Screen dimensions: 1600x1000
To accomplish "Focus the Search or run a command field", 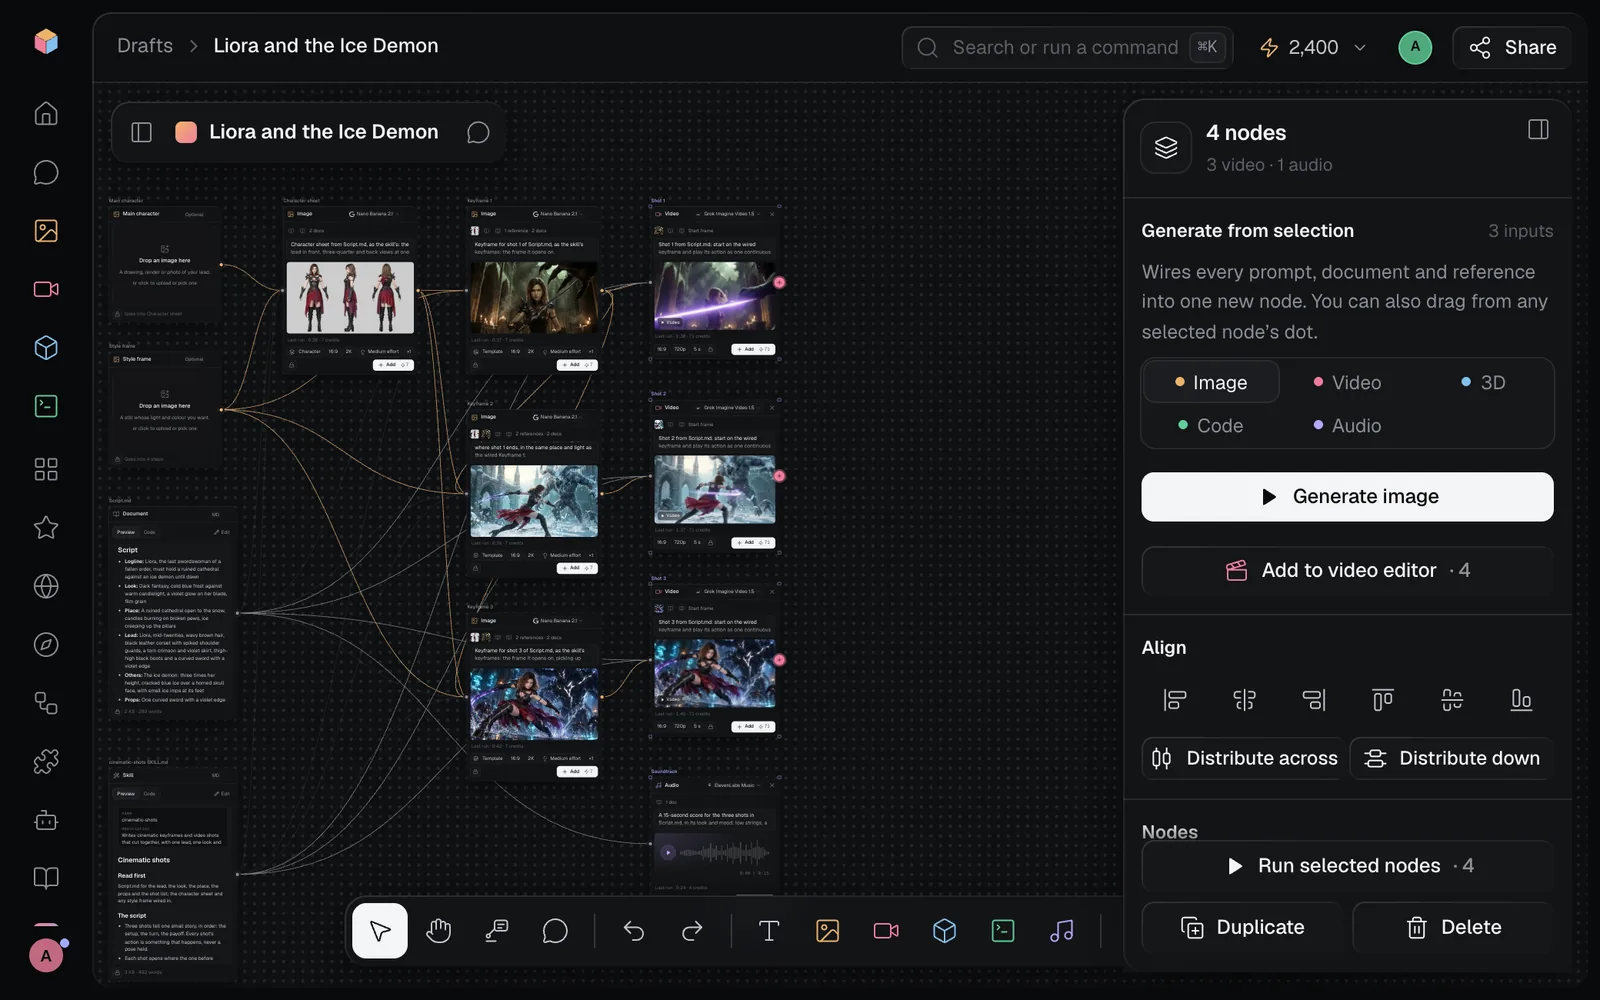I will click(1067, 47).
